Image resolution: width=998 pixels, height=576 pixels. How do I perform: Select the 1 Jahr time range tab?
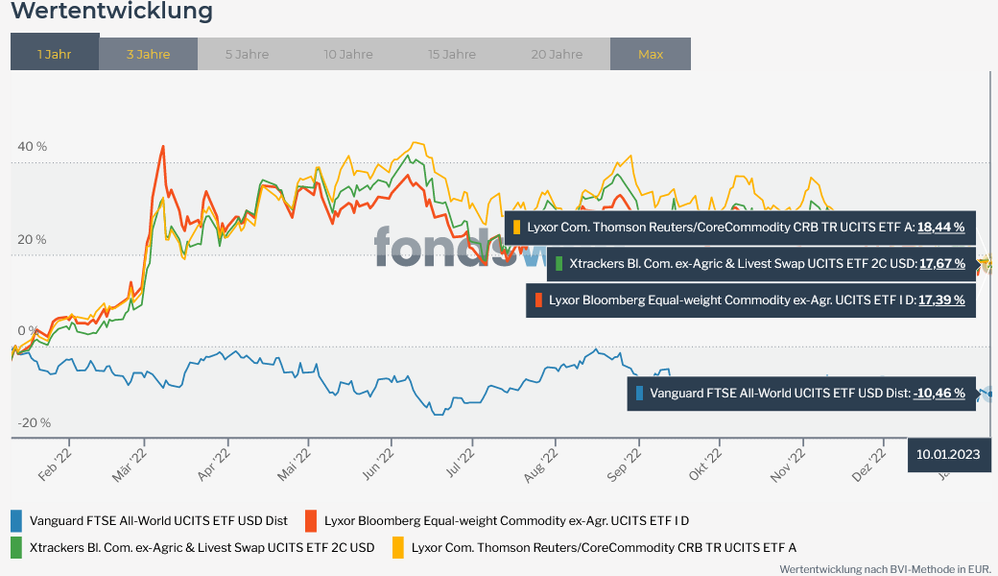click(54, 54)
